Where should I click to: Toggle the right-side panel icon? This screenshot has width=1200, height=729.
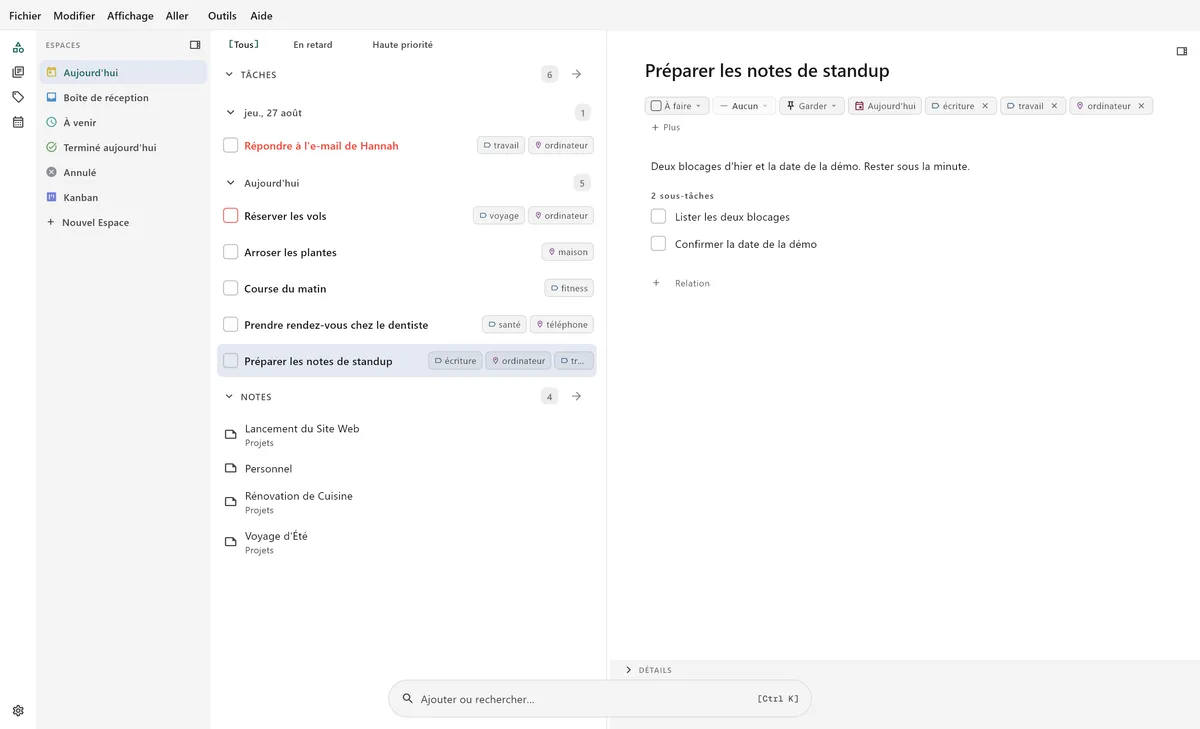coord(1182,51)
